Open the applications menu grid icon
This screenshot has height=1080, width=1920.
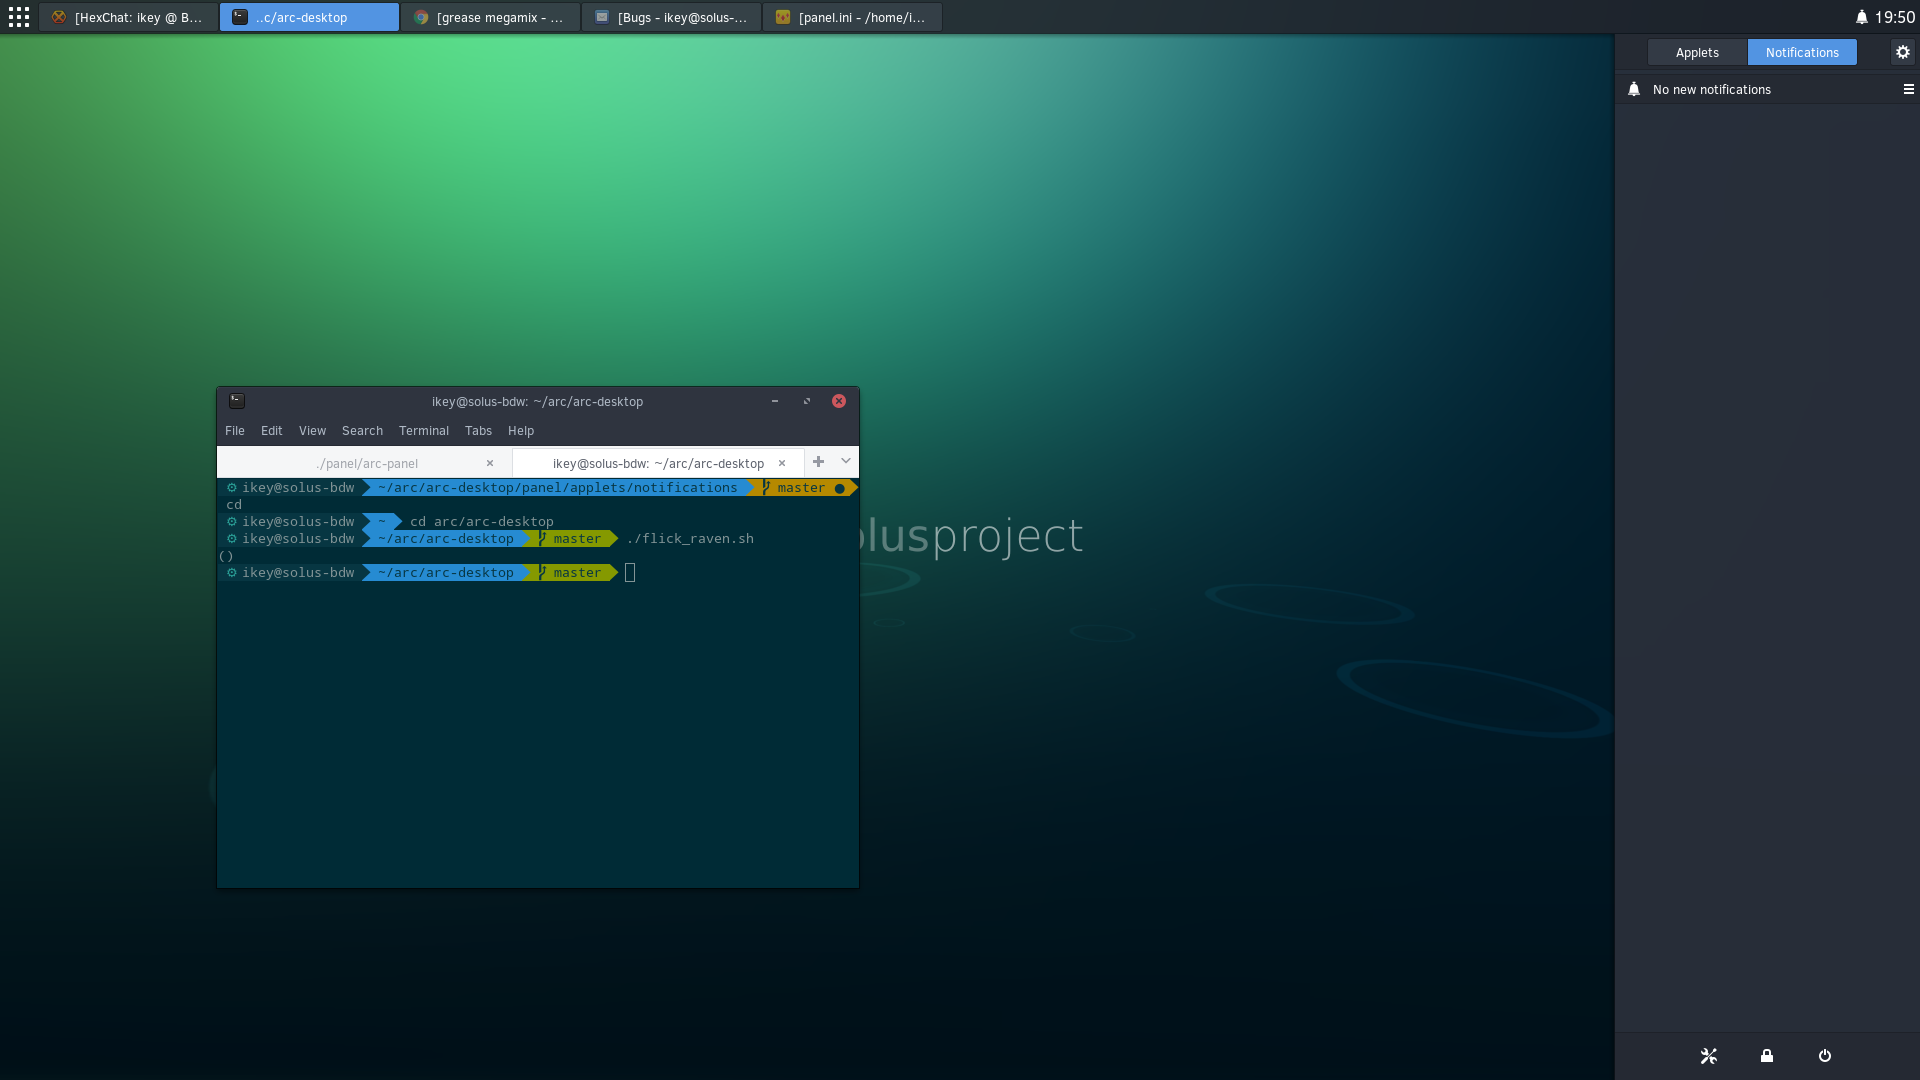pos(19,17)
